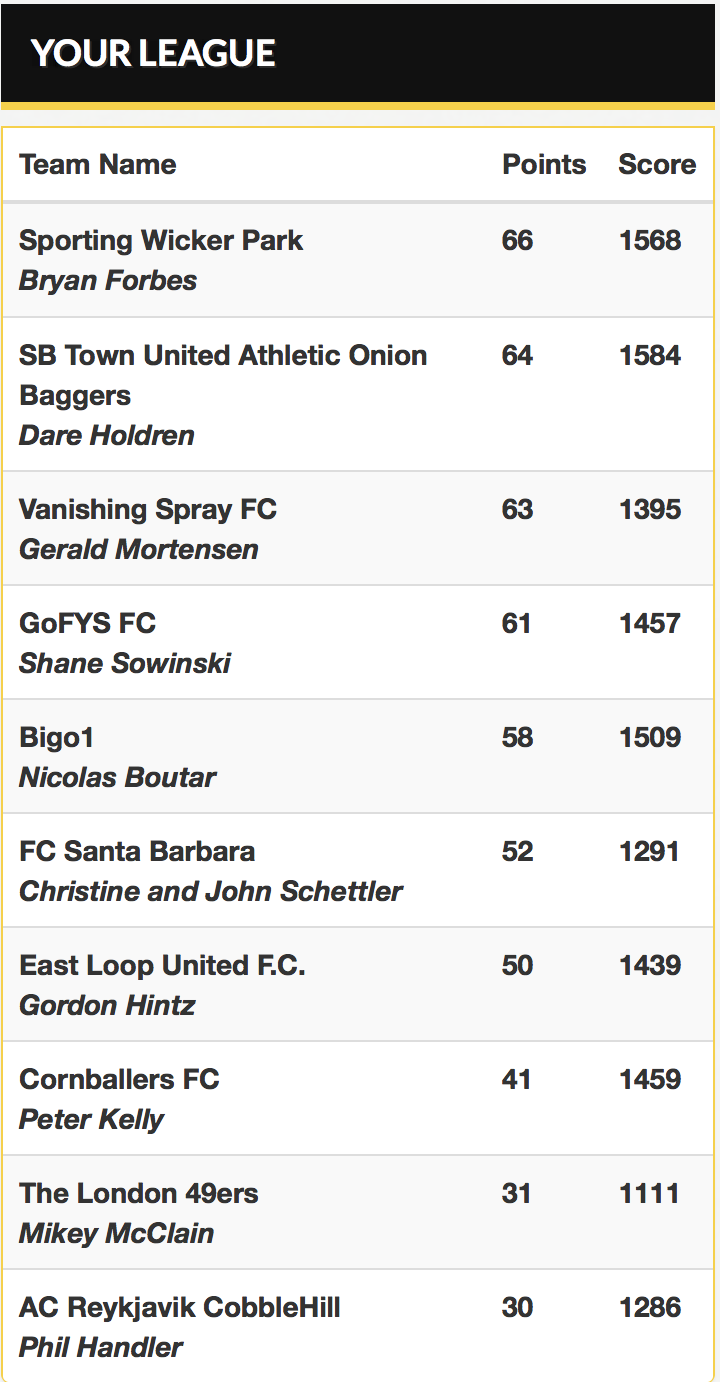Select East Loop United F.C. row
The image size is (720, 1382).
click(x=360, y=984)
